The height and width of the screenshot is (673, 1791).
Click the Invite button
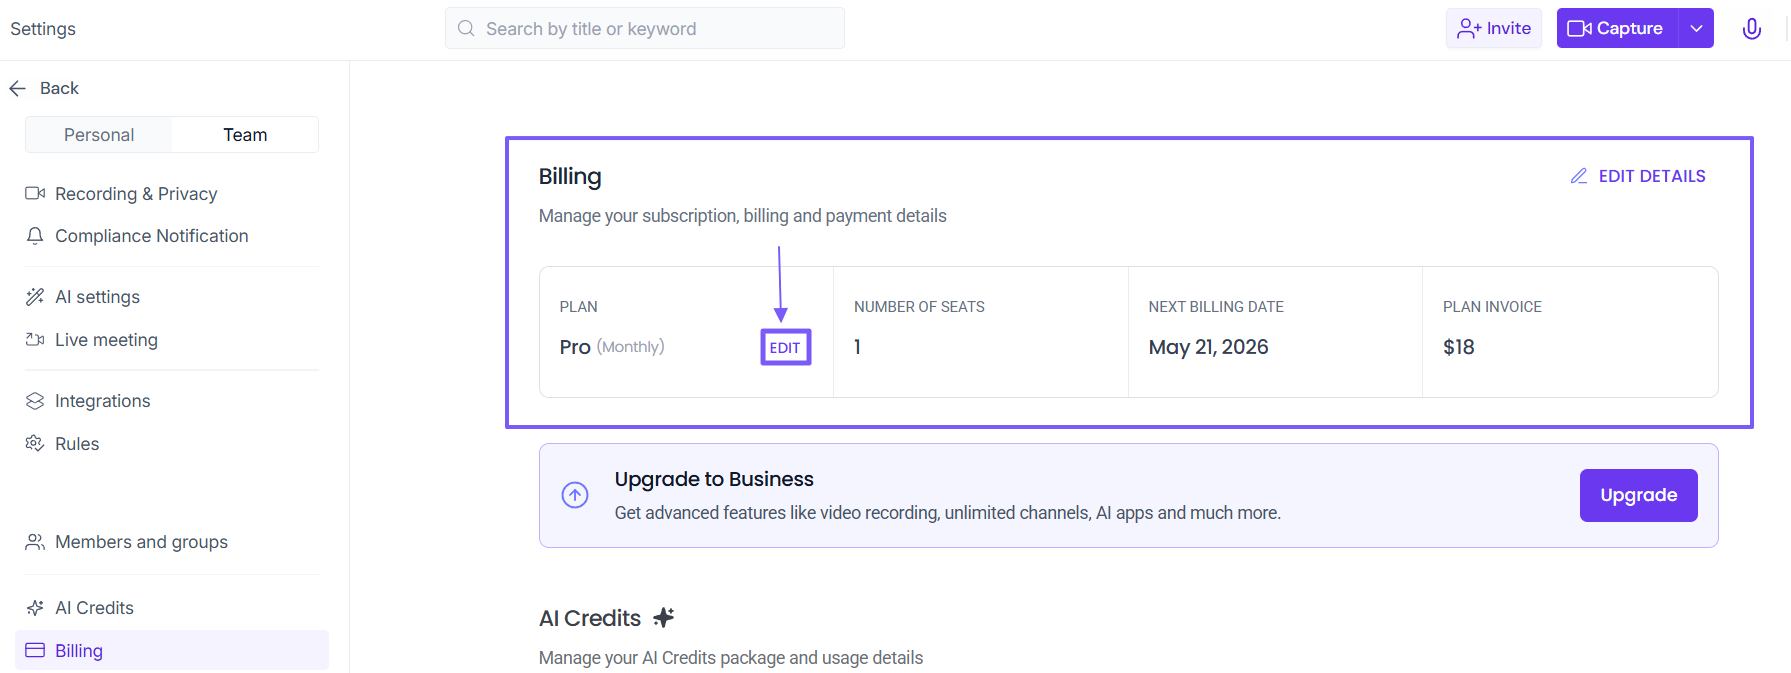[1494, 28]
